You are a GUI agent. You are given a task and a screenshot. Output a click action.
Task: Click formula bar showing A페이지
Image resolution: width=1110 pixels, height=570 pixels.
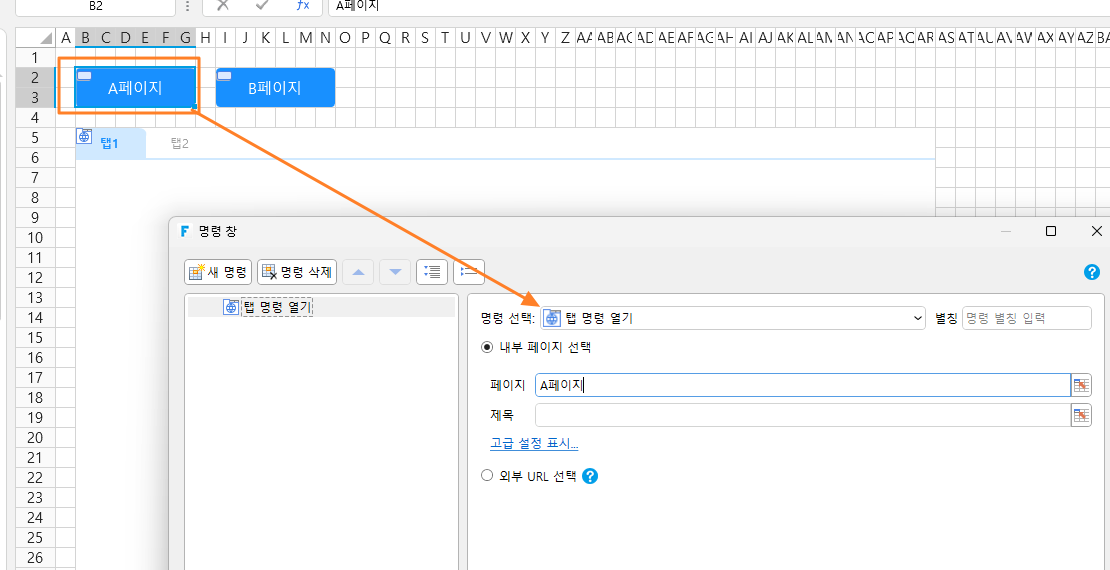click(x=719, y=6)
